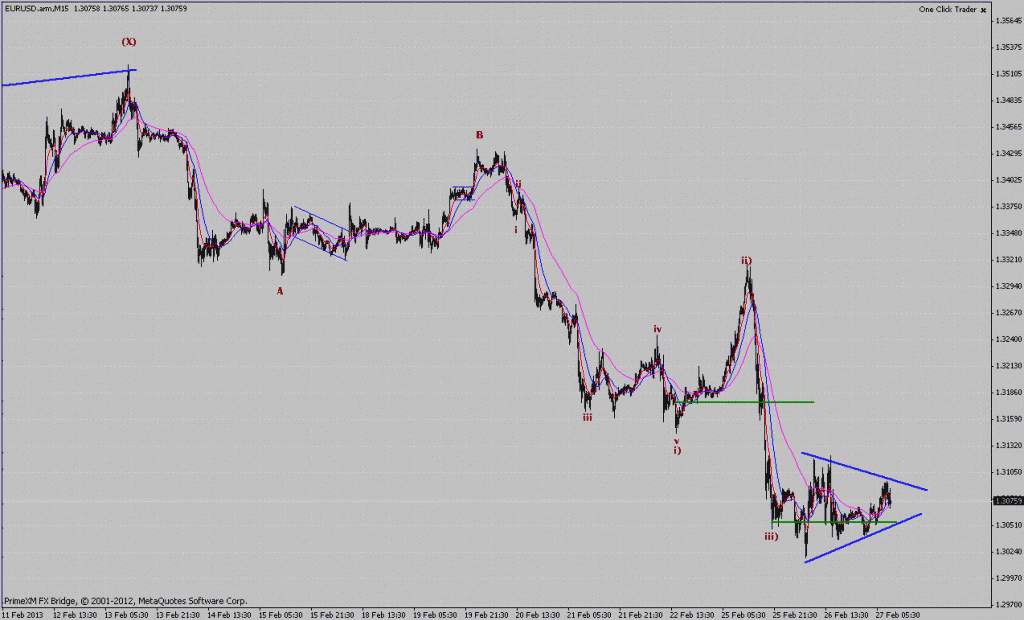Click the 20 Feb 13:30 time label
Viewport: 1024px width, 620px height.
click(537, 615)
